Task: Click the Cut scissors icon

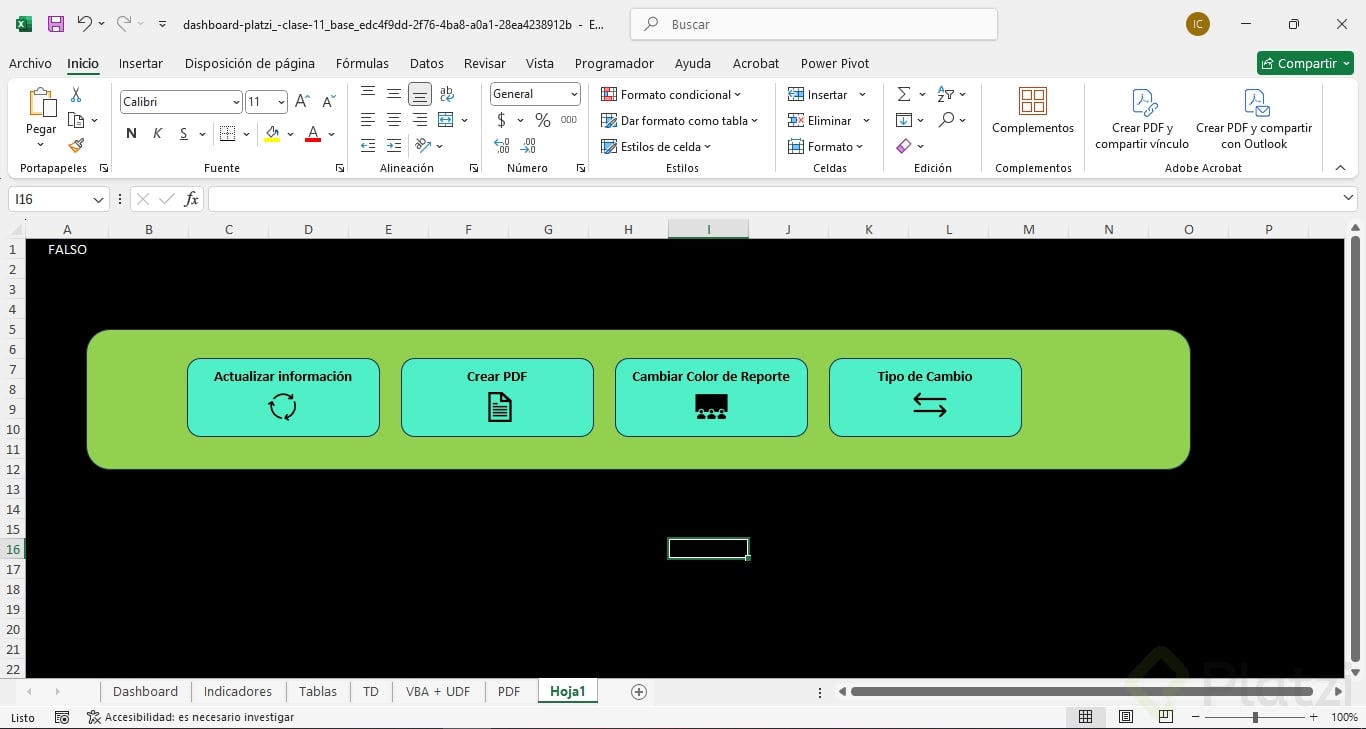Action: (76, 95)
